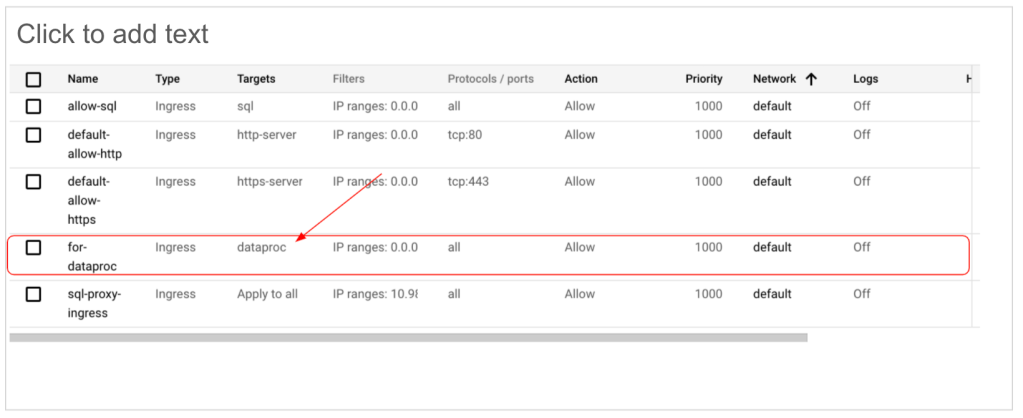The image size is (1023, 418).
Task: Check the allow-sql rule checkbox
Action: [34, 106]
